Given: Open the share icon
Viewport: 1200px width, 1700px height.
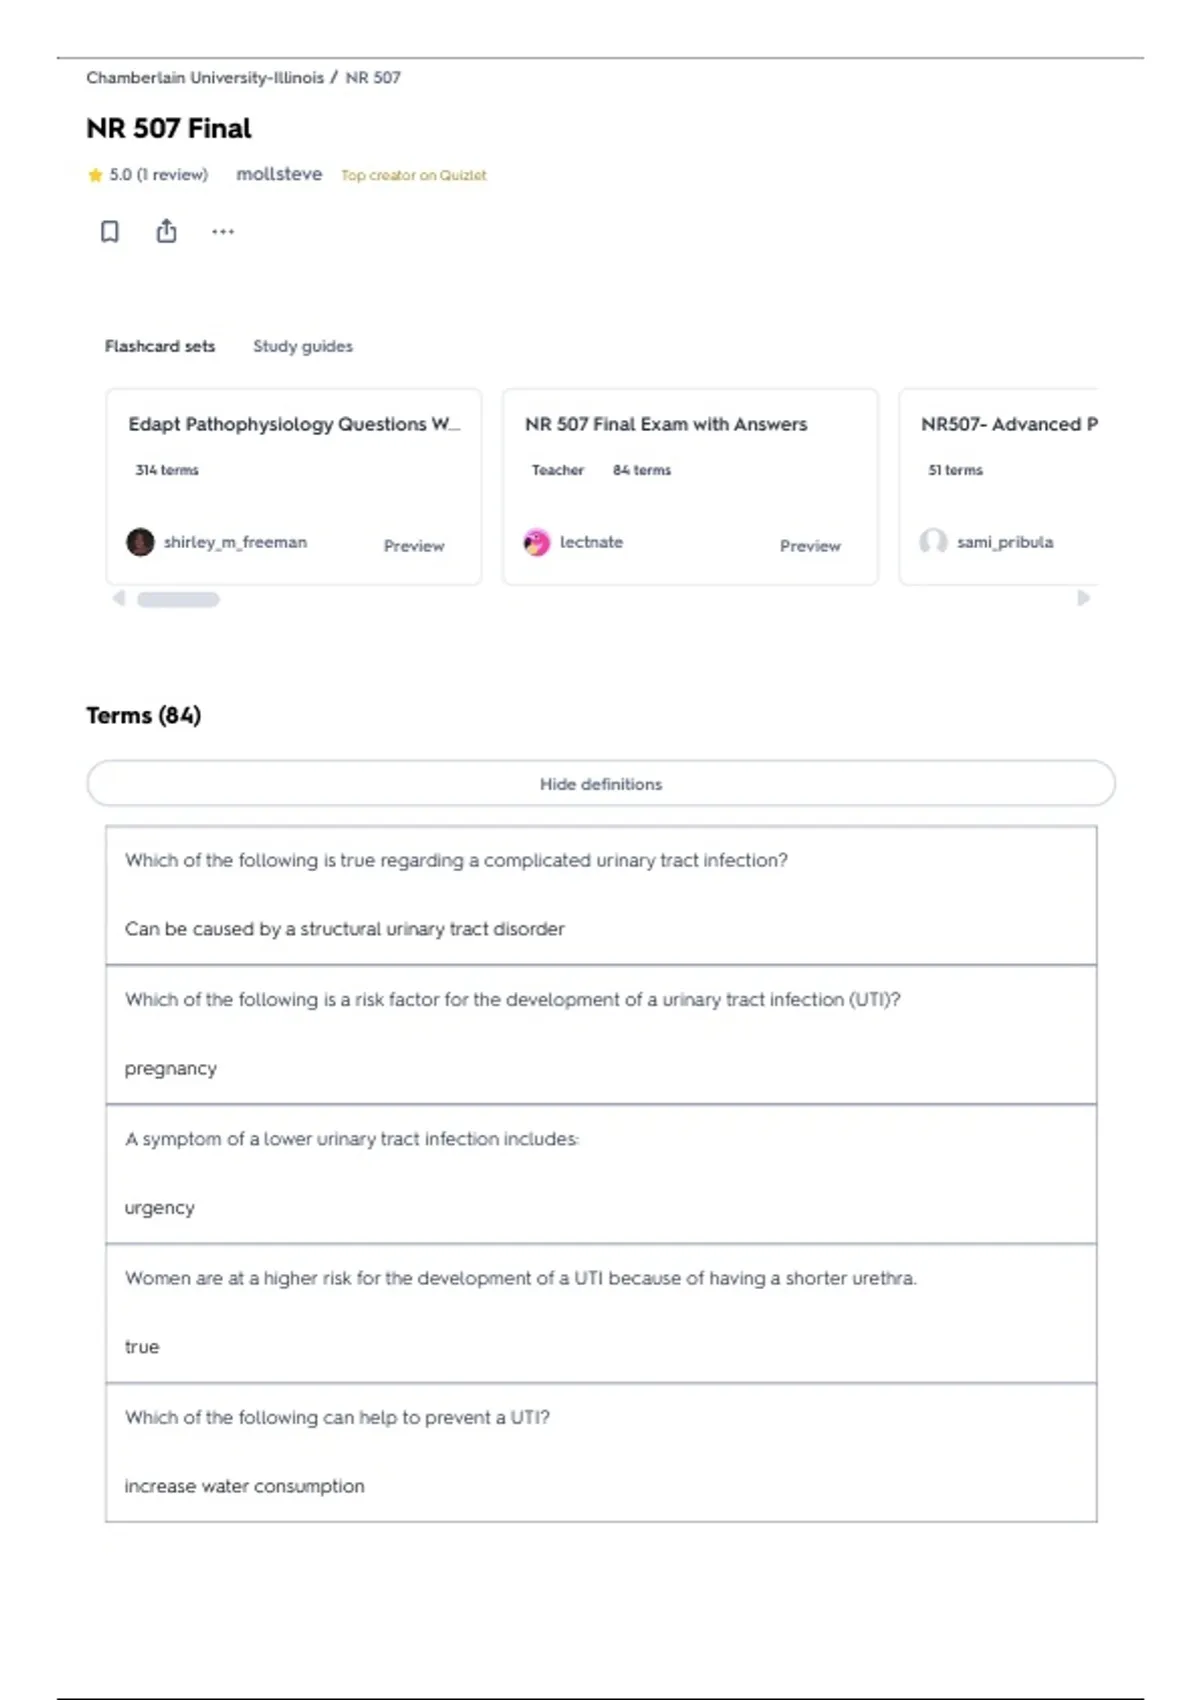Looking at the screenshot, I should (x=166, y=231).
